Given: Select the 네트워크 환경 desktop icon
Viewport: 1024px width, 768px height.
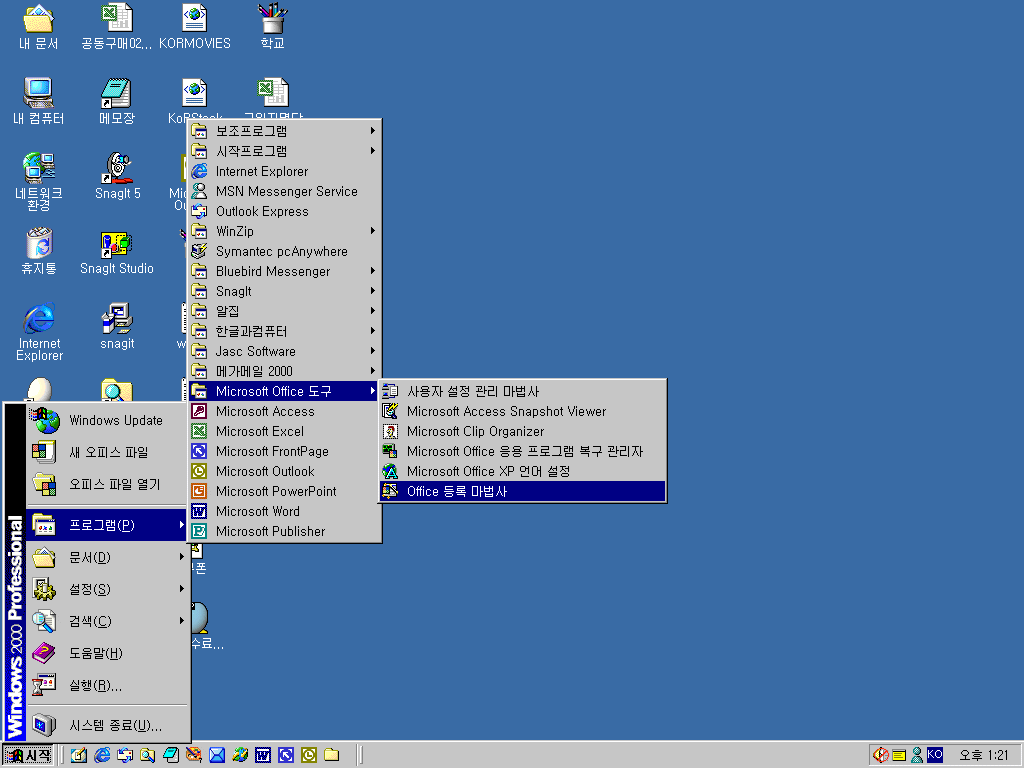Looking at the screenshot, I should (39, 182).
